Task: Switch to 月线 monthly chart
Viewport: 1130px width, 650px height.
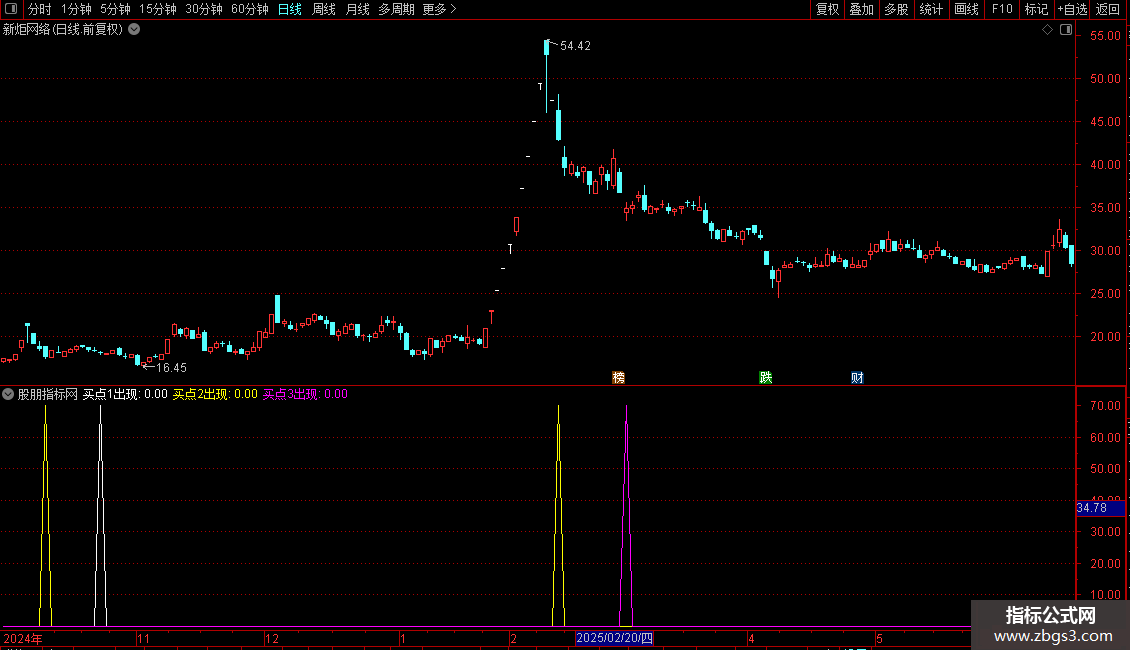Action: click(x=357, y=9)
